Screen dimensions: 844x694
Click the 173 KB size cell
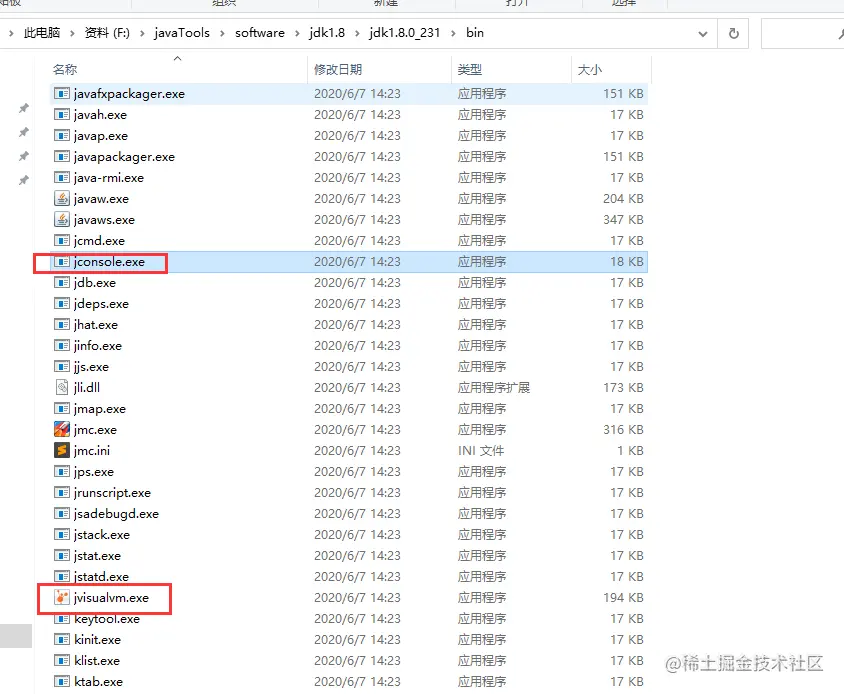coord(623,388)
